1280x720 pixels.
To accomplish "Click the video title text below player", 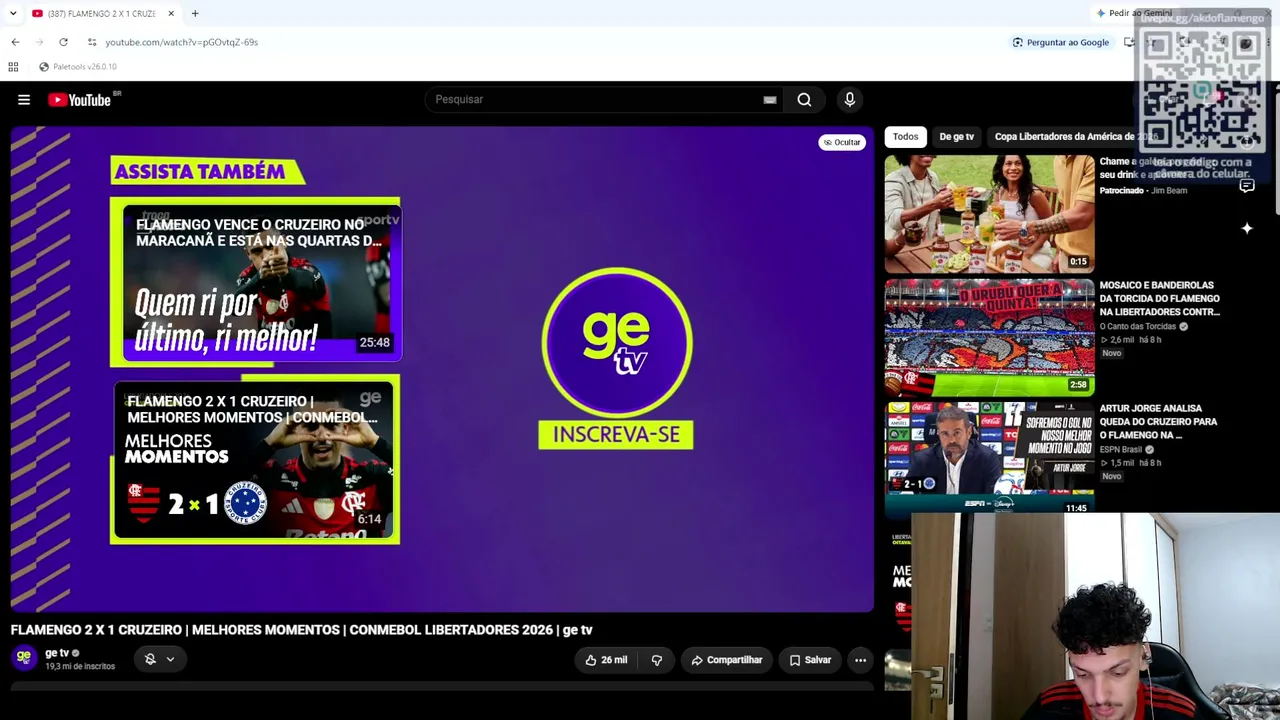I will [301, 630].
